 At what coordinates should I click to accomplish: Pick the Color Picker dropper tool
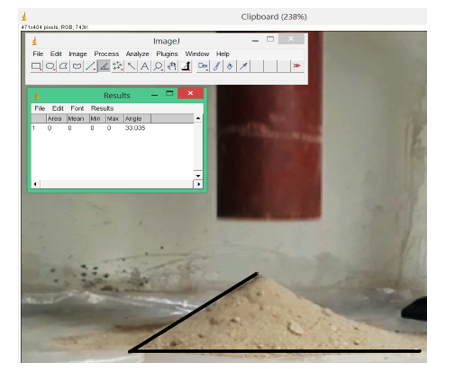[186, 66]
